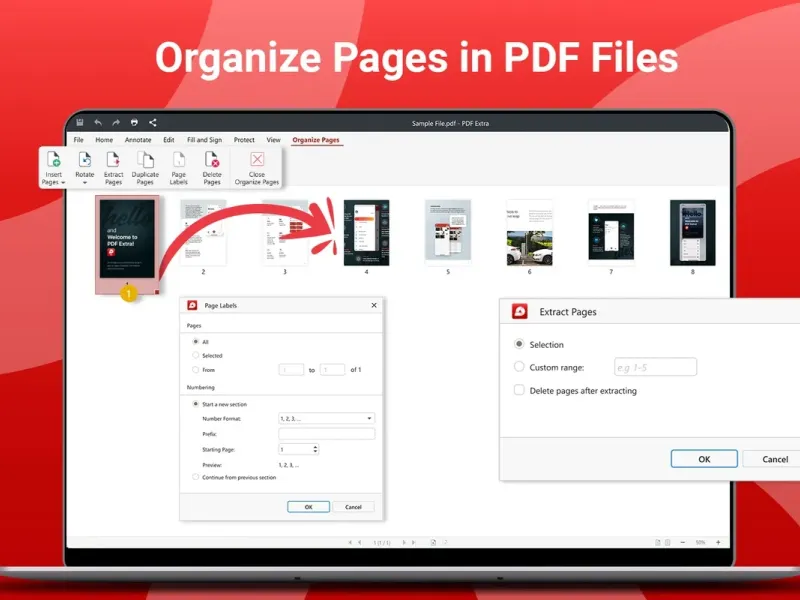Screen dimensions: 800x600
Task: Open the Page Labels tool
Action: click(x=179, y=168)
